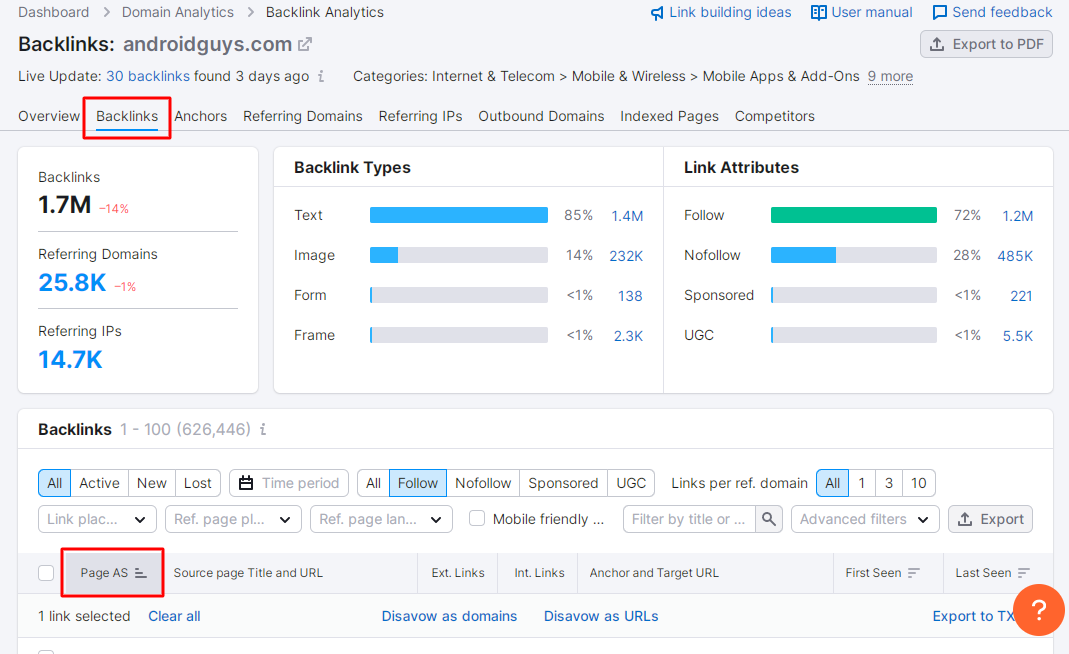This screenshot has height=654, width=1069.
Task: Switch to the Competitors tab
Action: [x=774, y=116]
